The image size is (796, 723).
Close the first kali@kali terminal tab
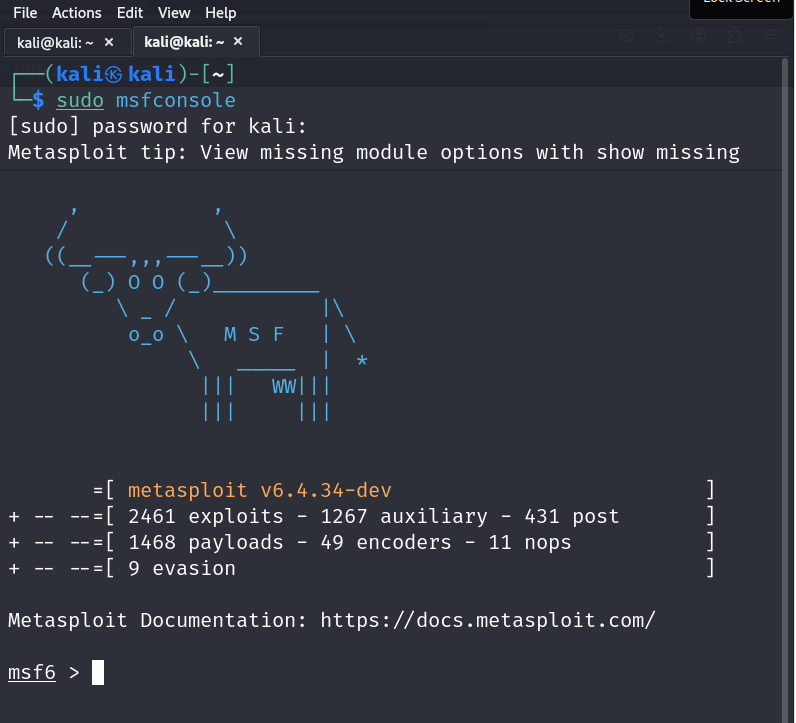point(109,42)
